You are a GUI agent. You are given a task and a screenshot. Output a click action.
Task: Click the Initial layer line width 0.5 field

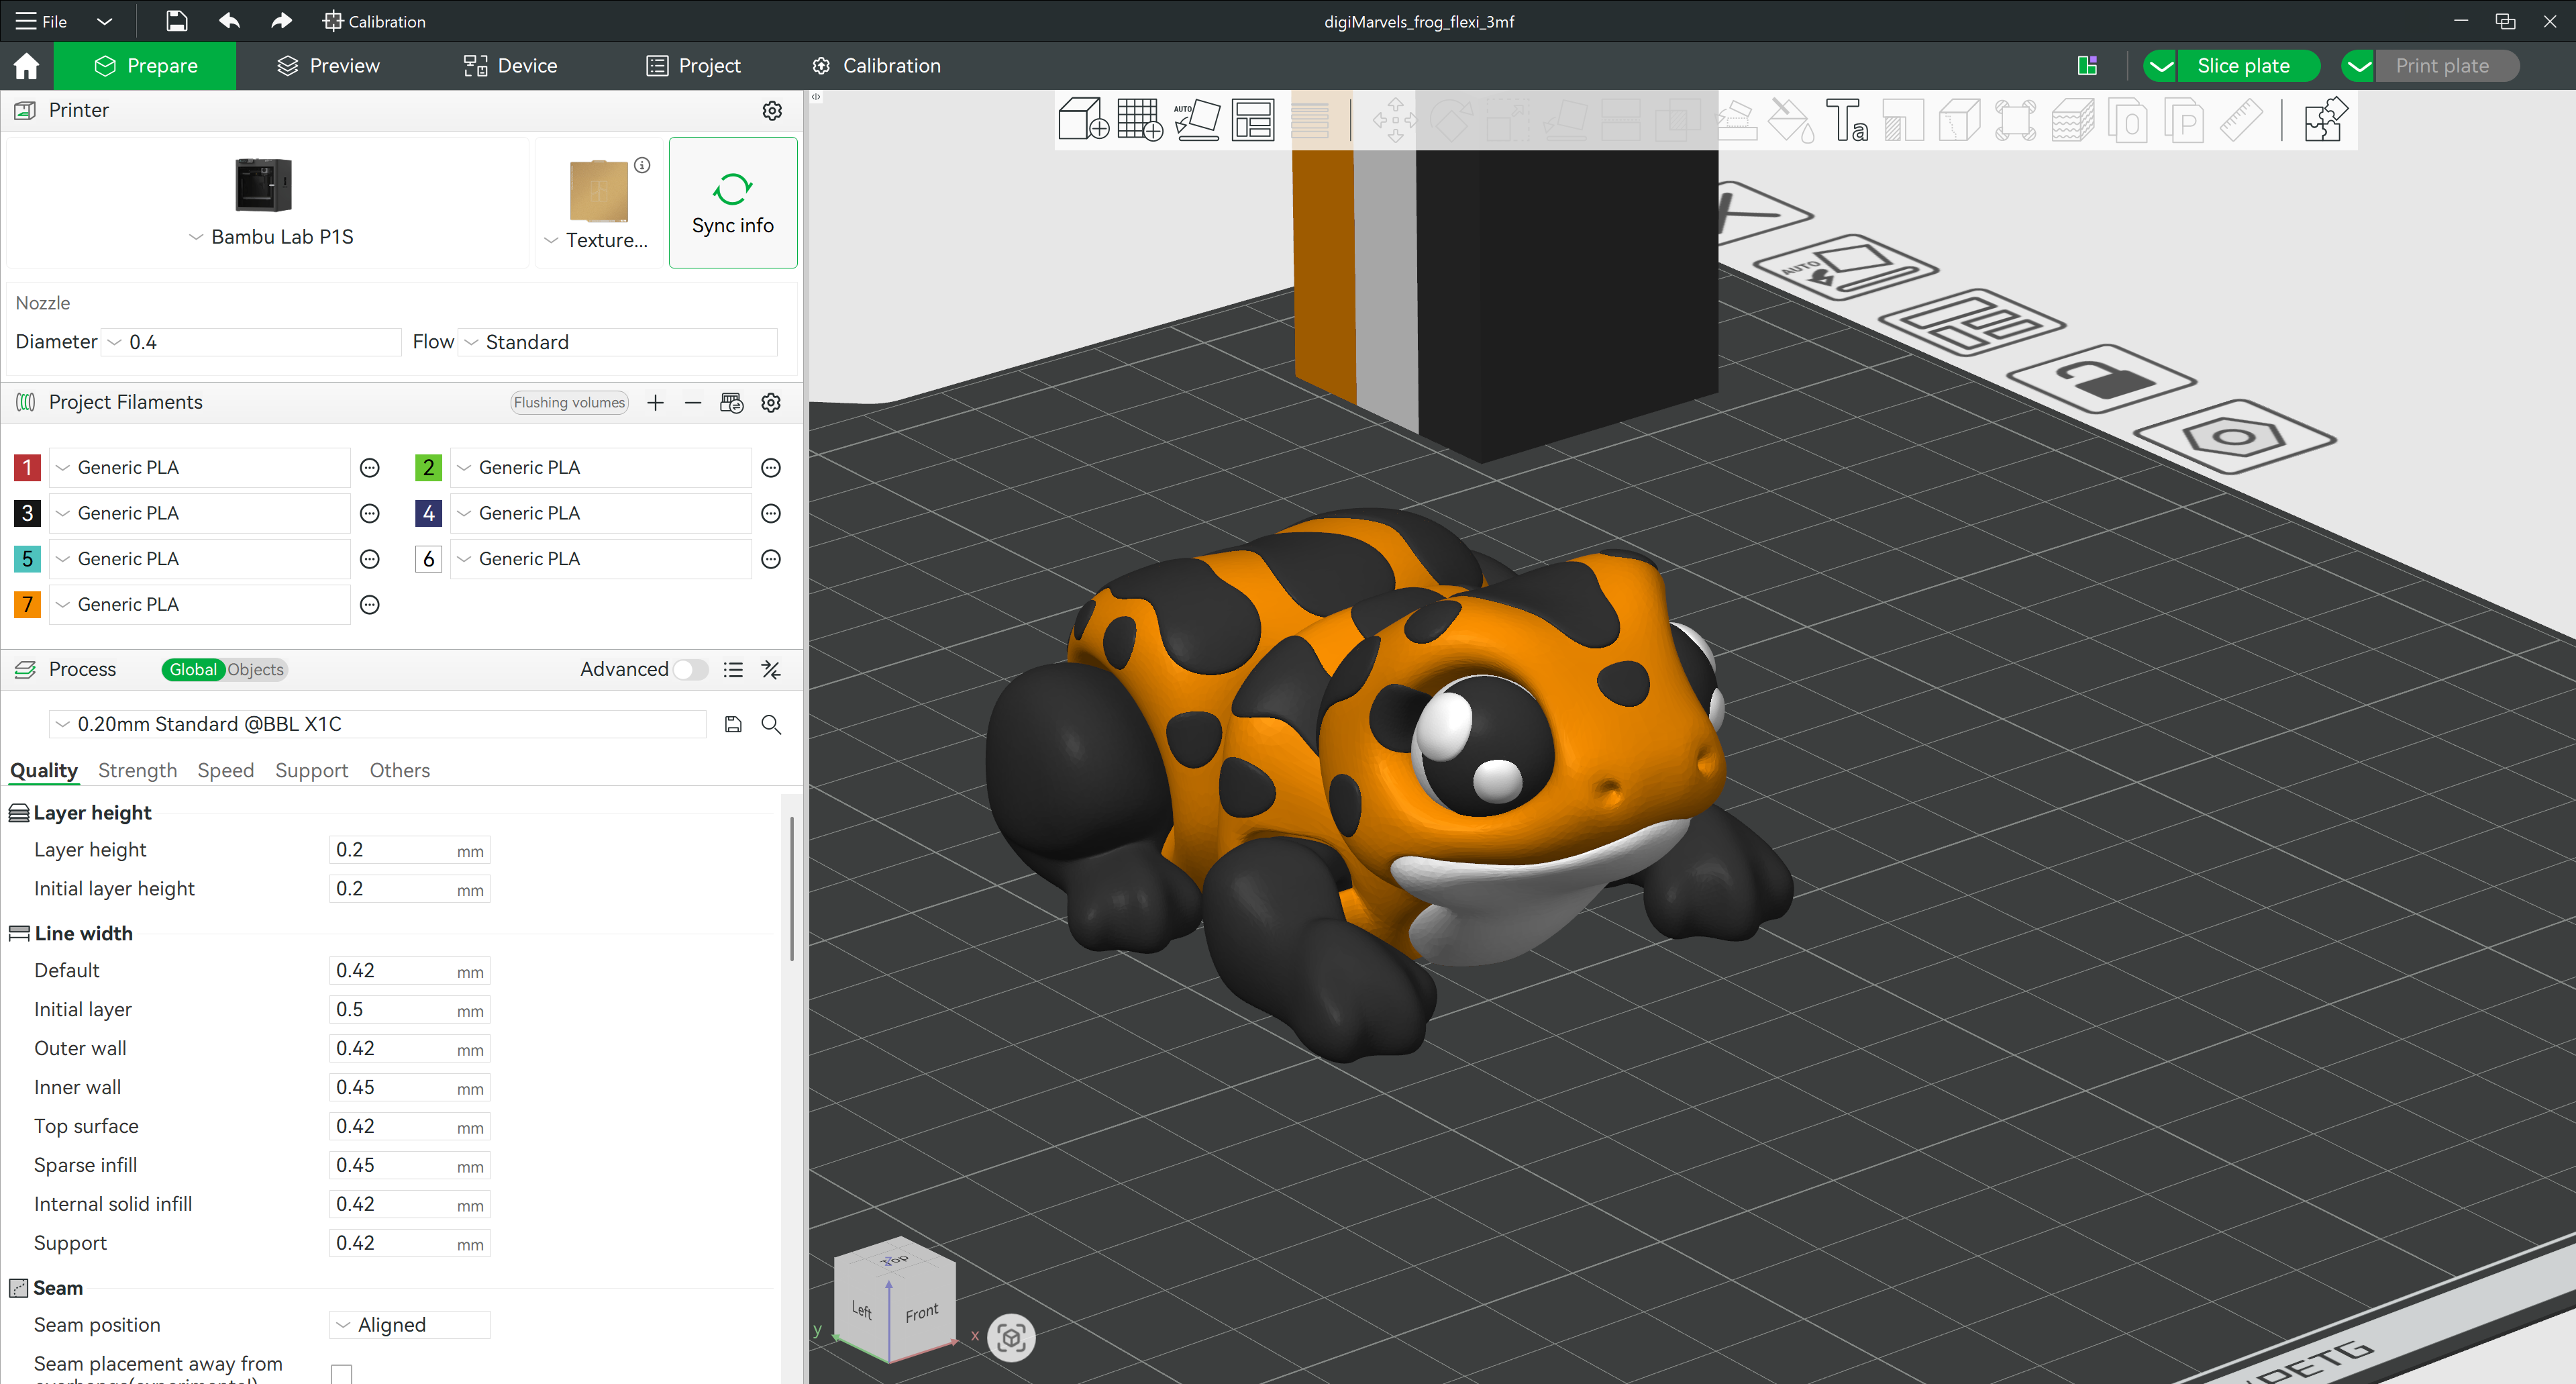[409, 1010]
